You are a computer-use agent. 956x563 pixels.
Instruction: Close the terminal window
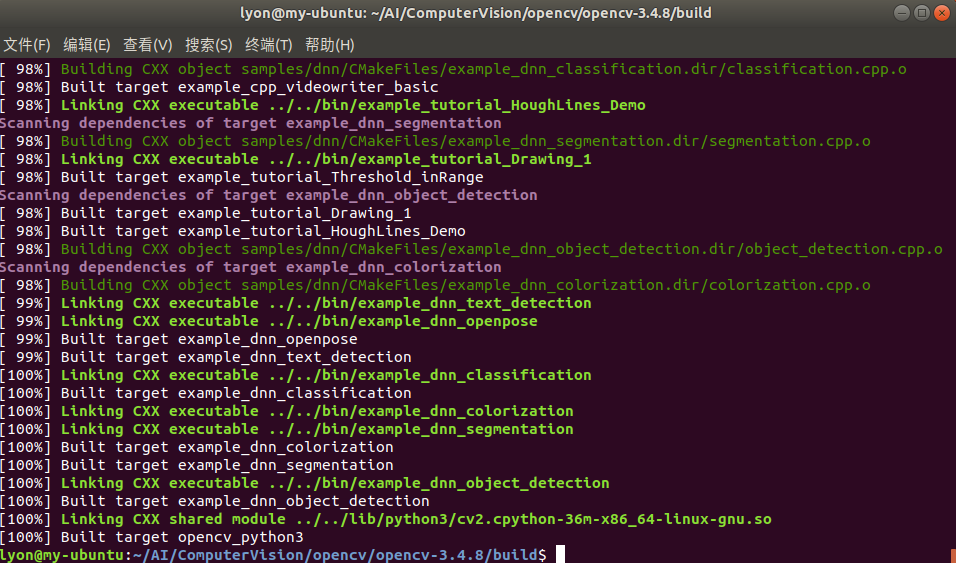click(942, 13)
